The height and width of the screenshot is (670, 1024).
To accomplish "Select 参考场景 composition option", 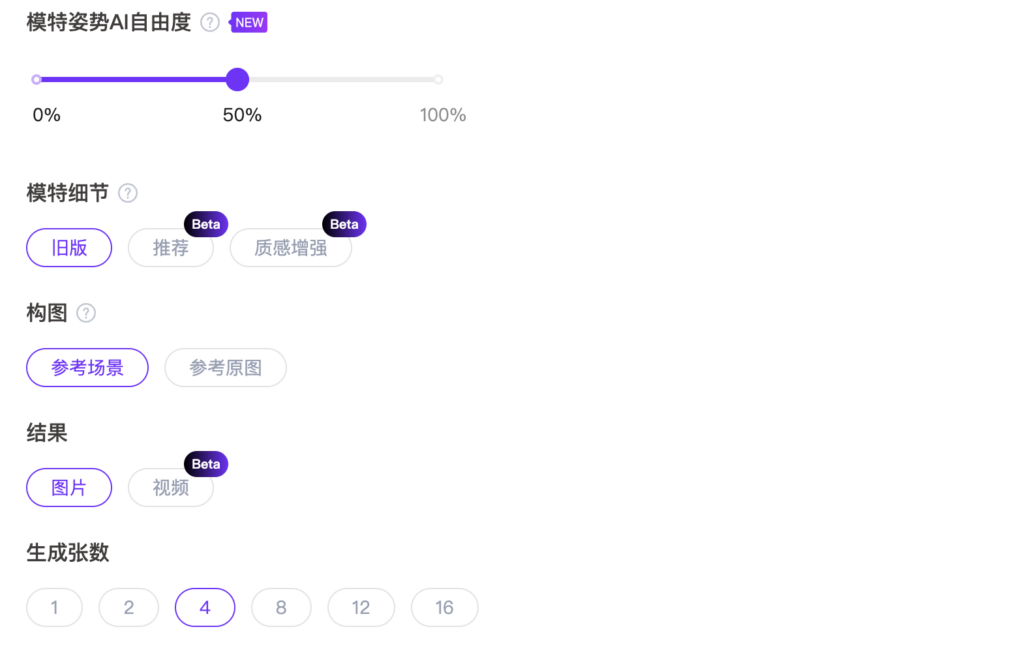I will click(x=87, y=368).
